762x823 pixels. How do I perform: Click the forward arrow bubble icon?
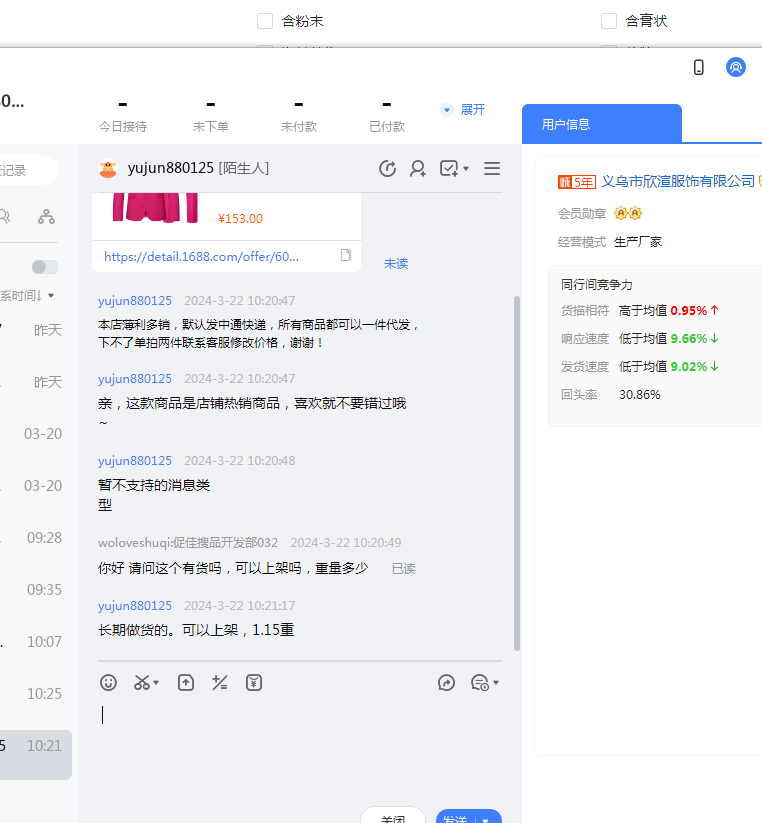(x=447, y=683)
